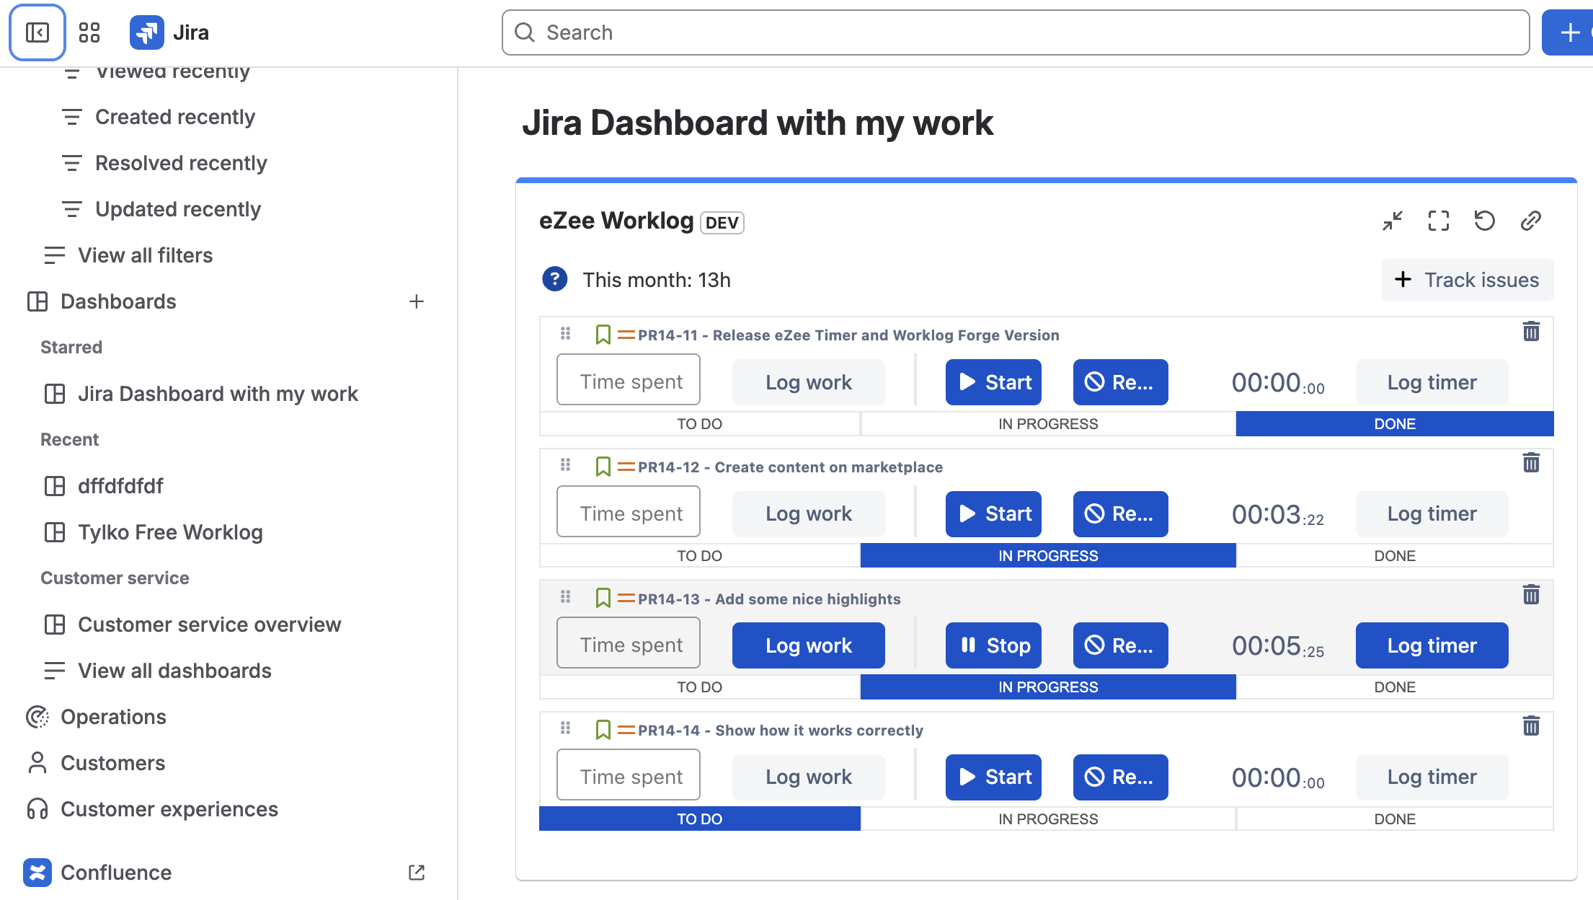The image size is (1593, 900).
Task: Click the drag handle for PR14-12
Action: 566,465
